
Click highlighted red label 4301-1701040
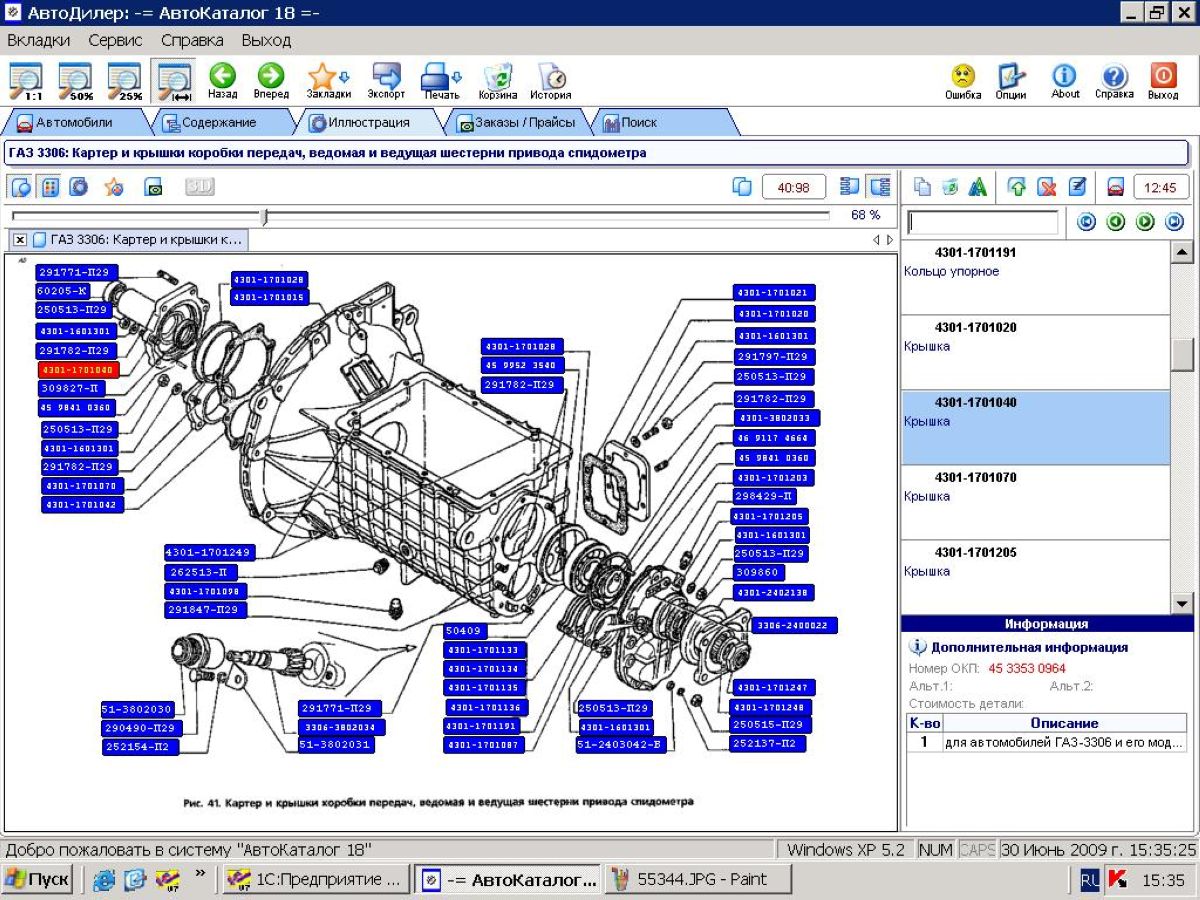pyautogui.click(x=78, y=370)
